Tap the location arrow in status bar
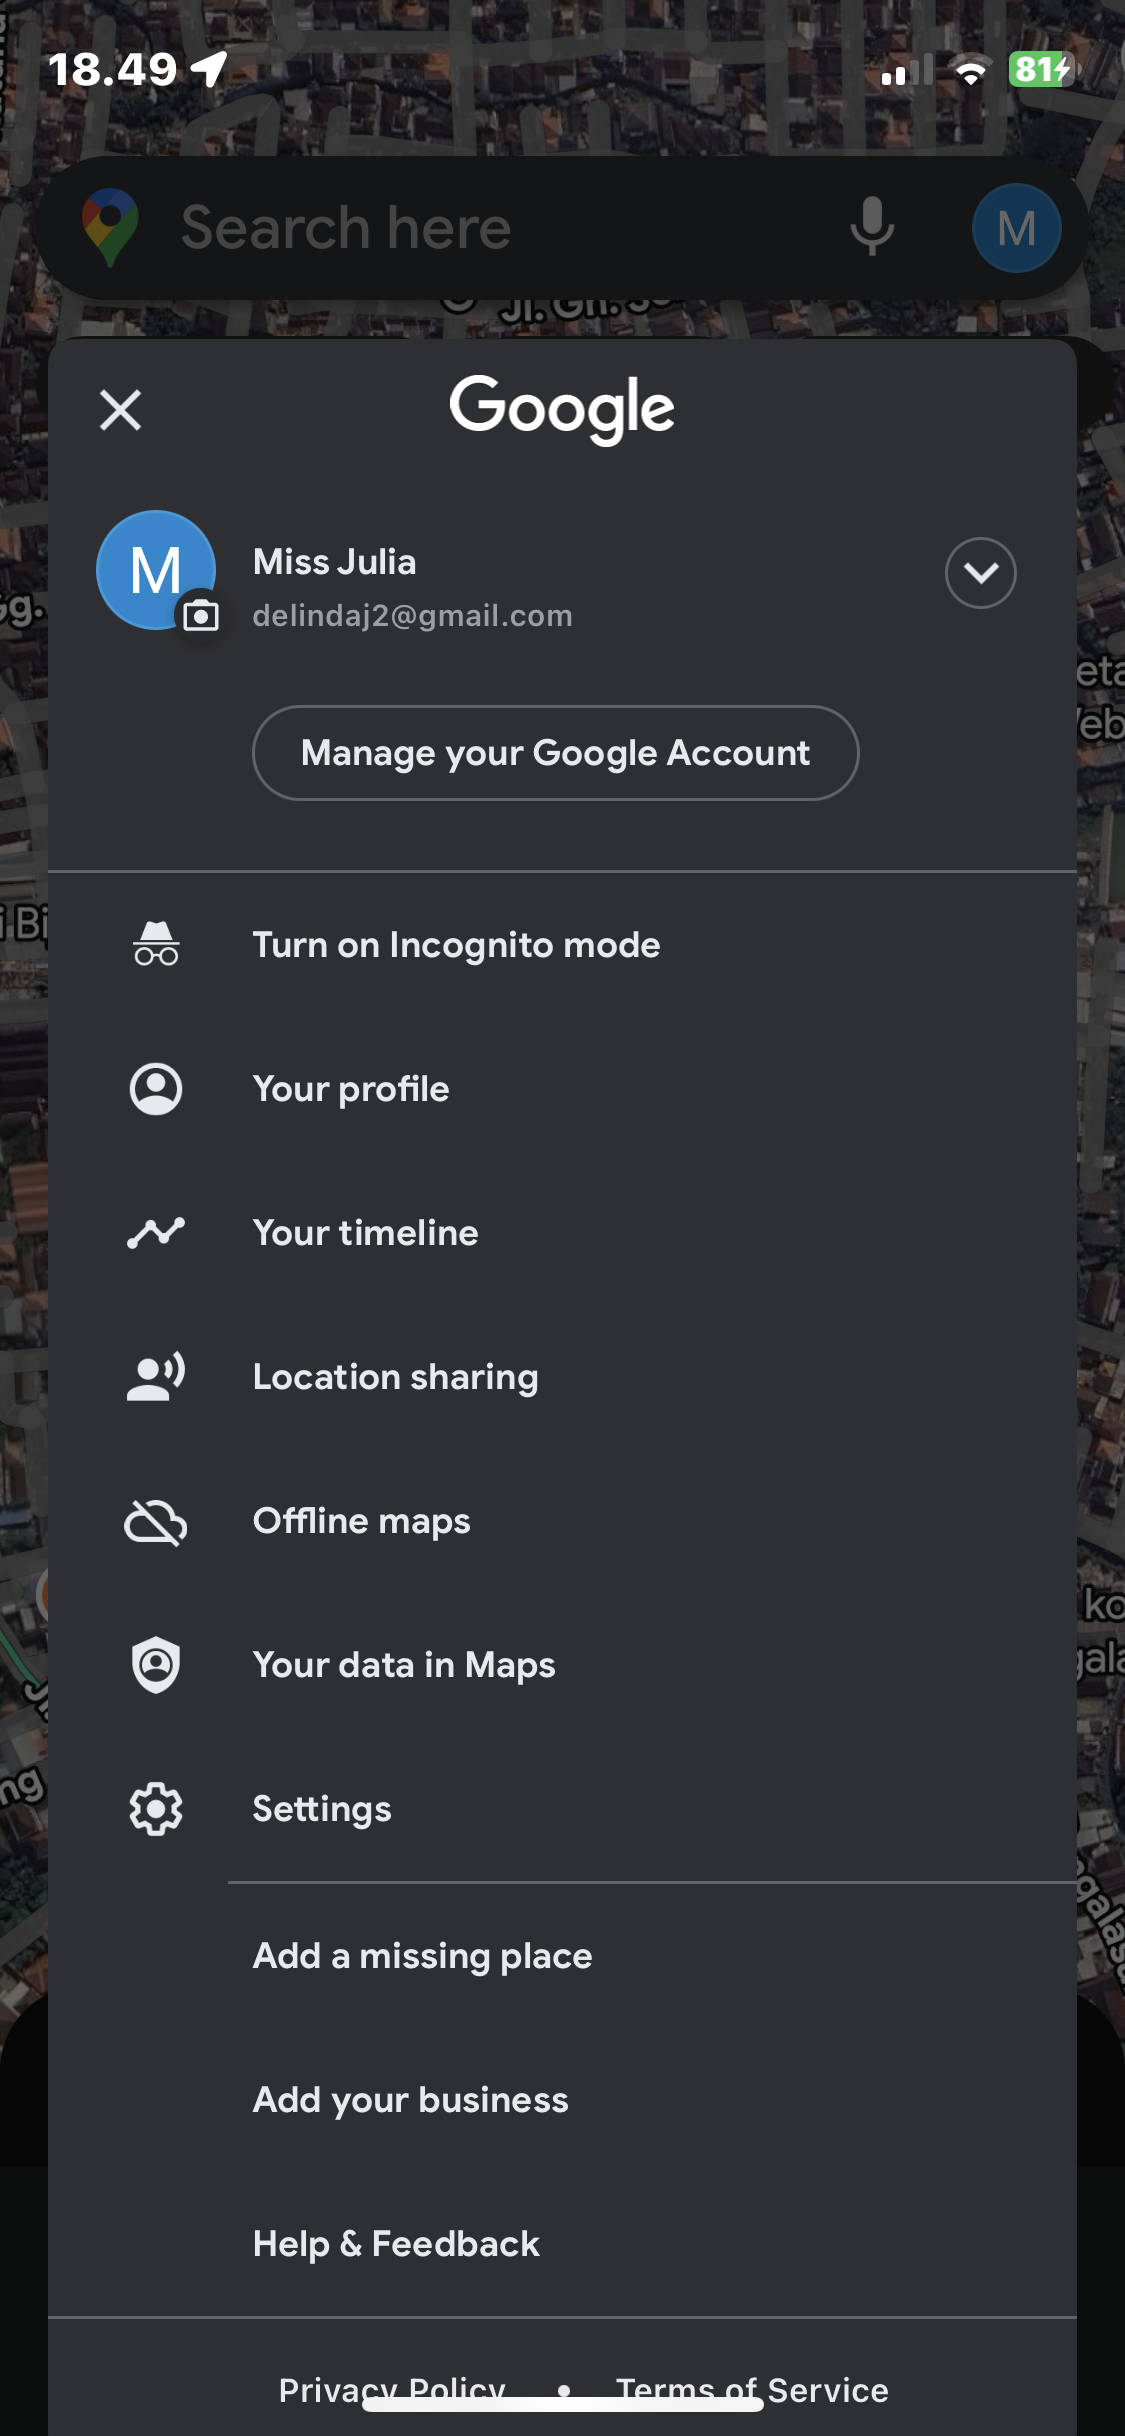This screenshot has width=1125, height=2436. pyautogui.click(x=210, y=69)
